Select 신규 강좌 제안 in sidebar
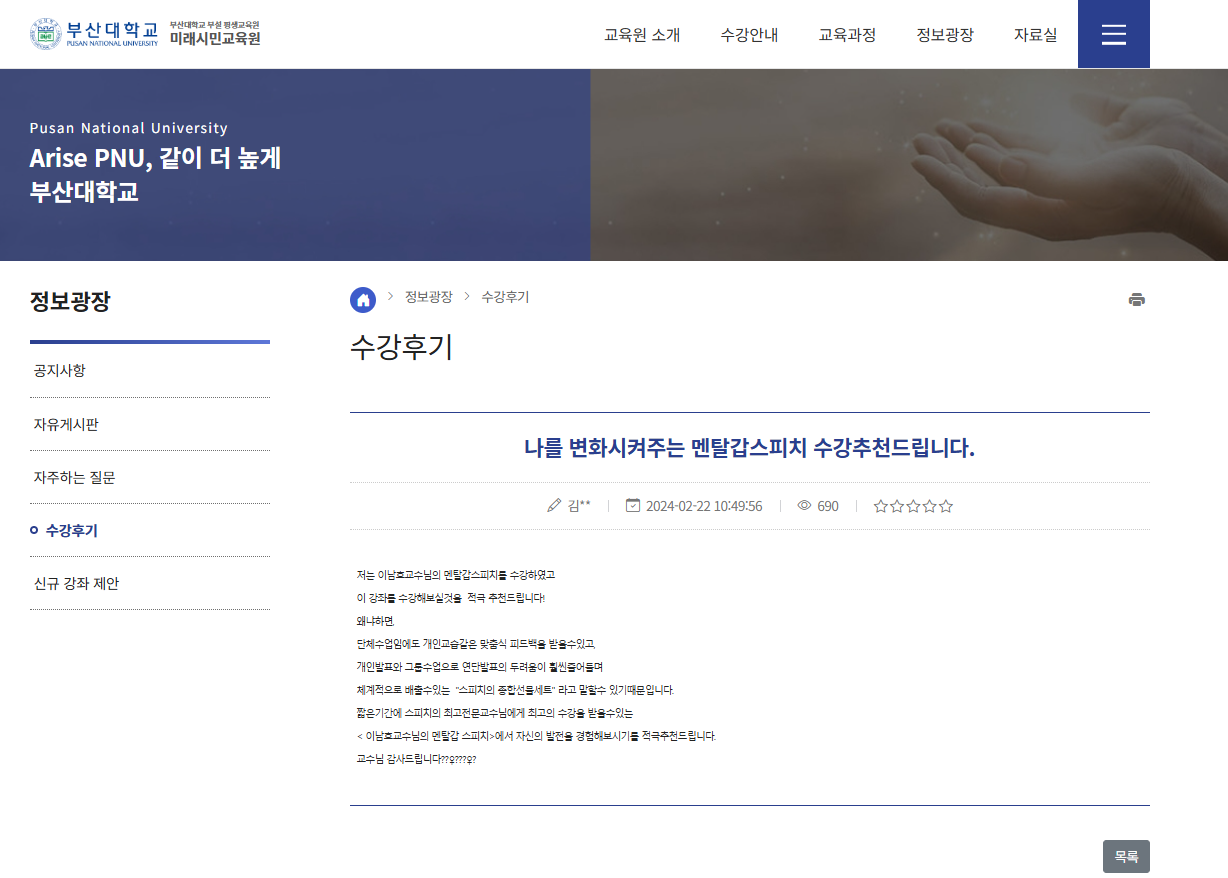 click(x=76, y=584)
